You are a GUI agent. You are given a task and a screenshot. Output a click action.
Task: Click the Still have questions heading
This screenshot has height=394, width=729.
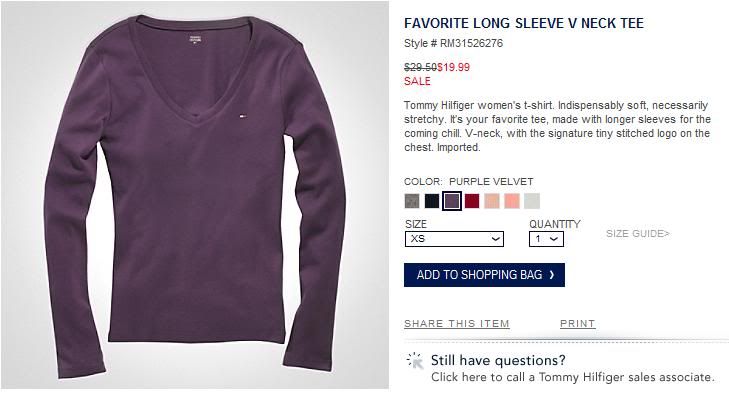click(x=498, y=360)
